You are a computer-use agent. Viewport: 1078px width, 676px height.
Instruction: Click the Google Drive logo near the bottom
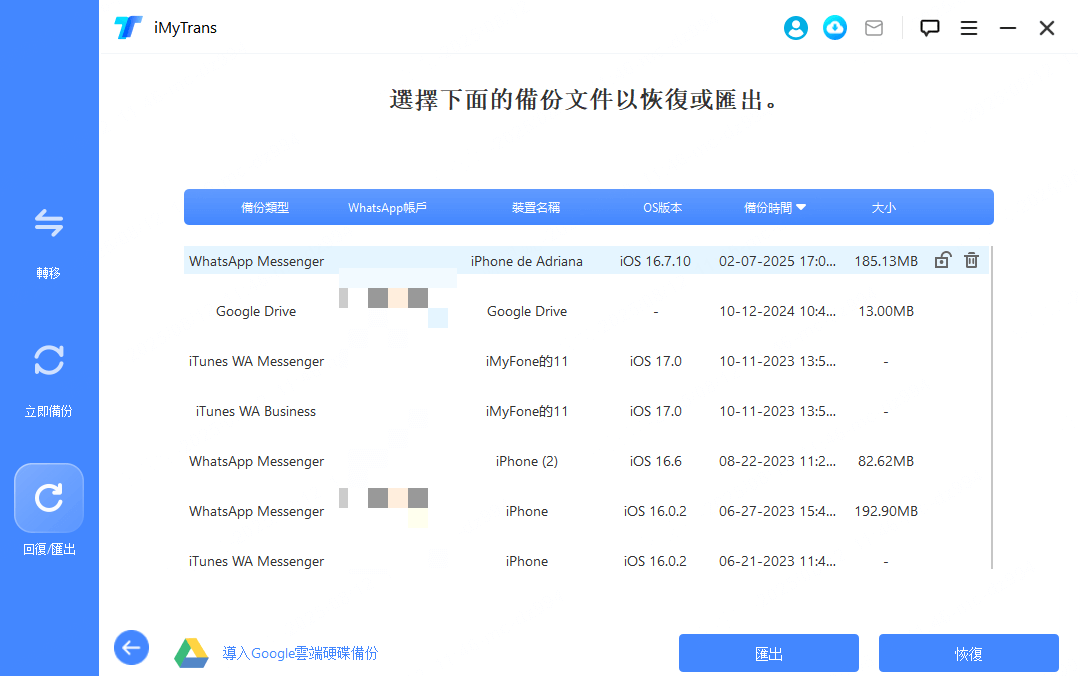(x=192, y=648)
